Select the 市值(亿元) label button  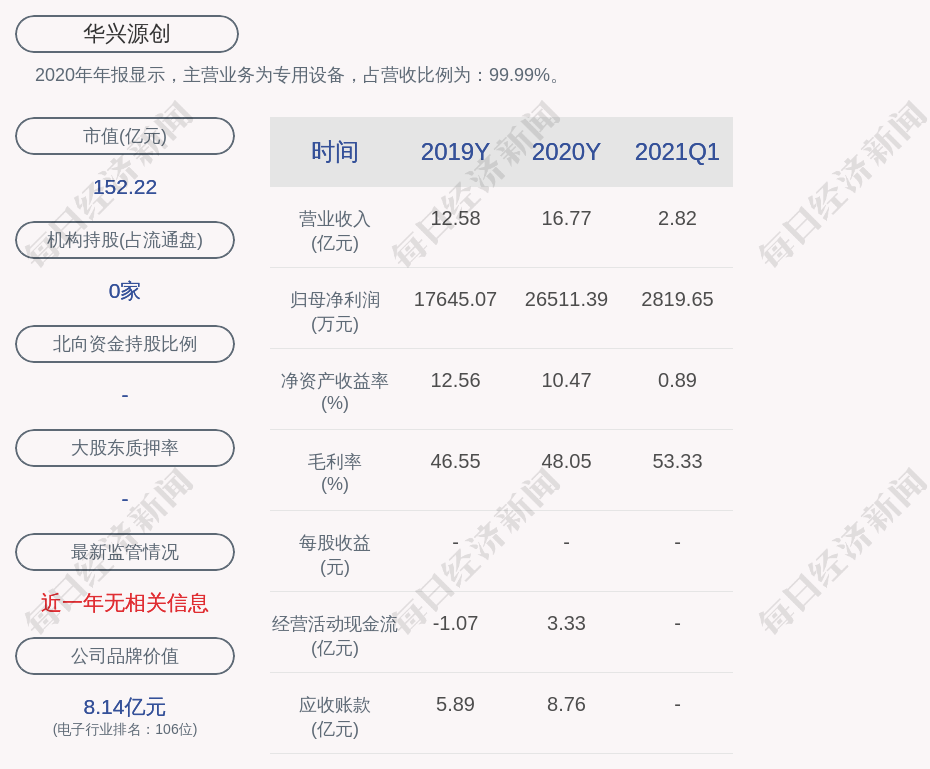(125, 136)
